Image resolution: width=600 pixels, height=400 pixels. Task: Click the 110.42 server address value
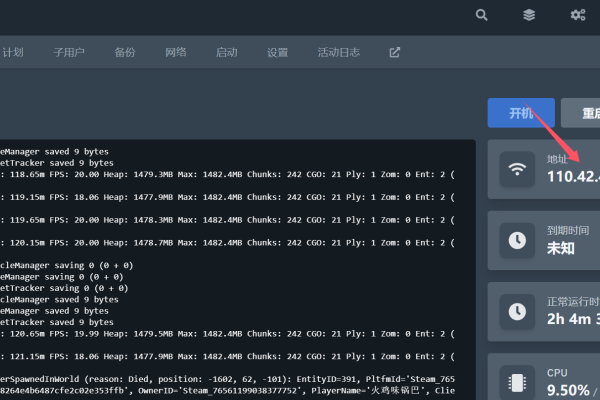coord(572,177)
